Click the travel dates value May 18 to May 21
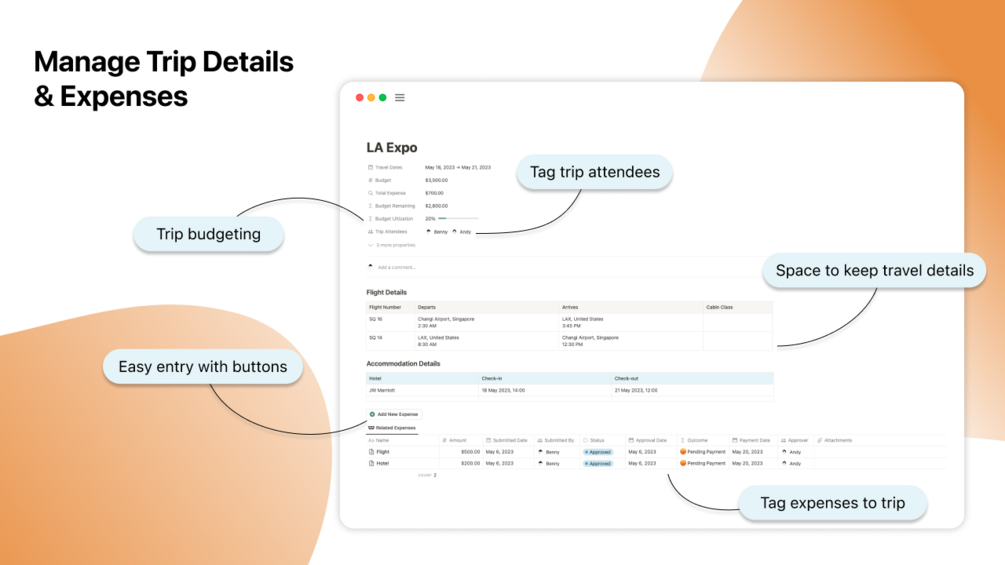Screen dimensions: 1005x565 click(x=458, y=167)
